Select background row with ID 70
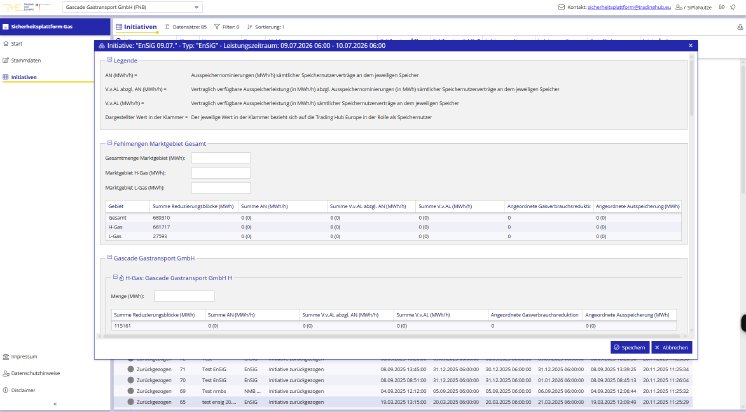The width and height of the screenshot is (746, 412). point(402,380)
